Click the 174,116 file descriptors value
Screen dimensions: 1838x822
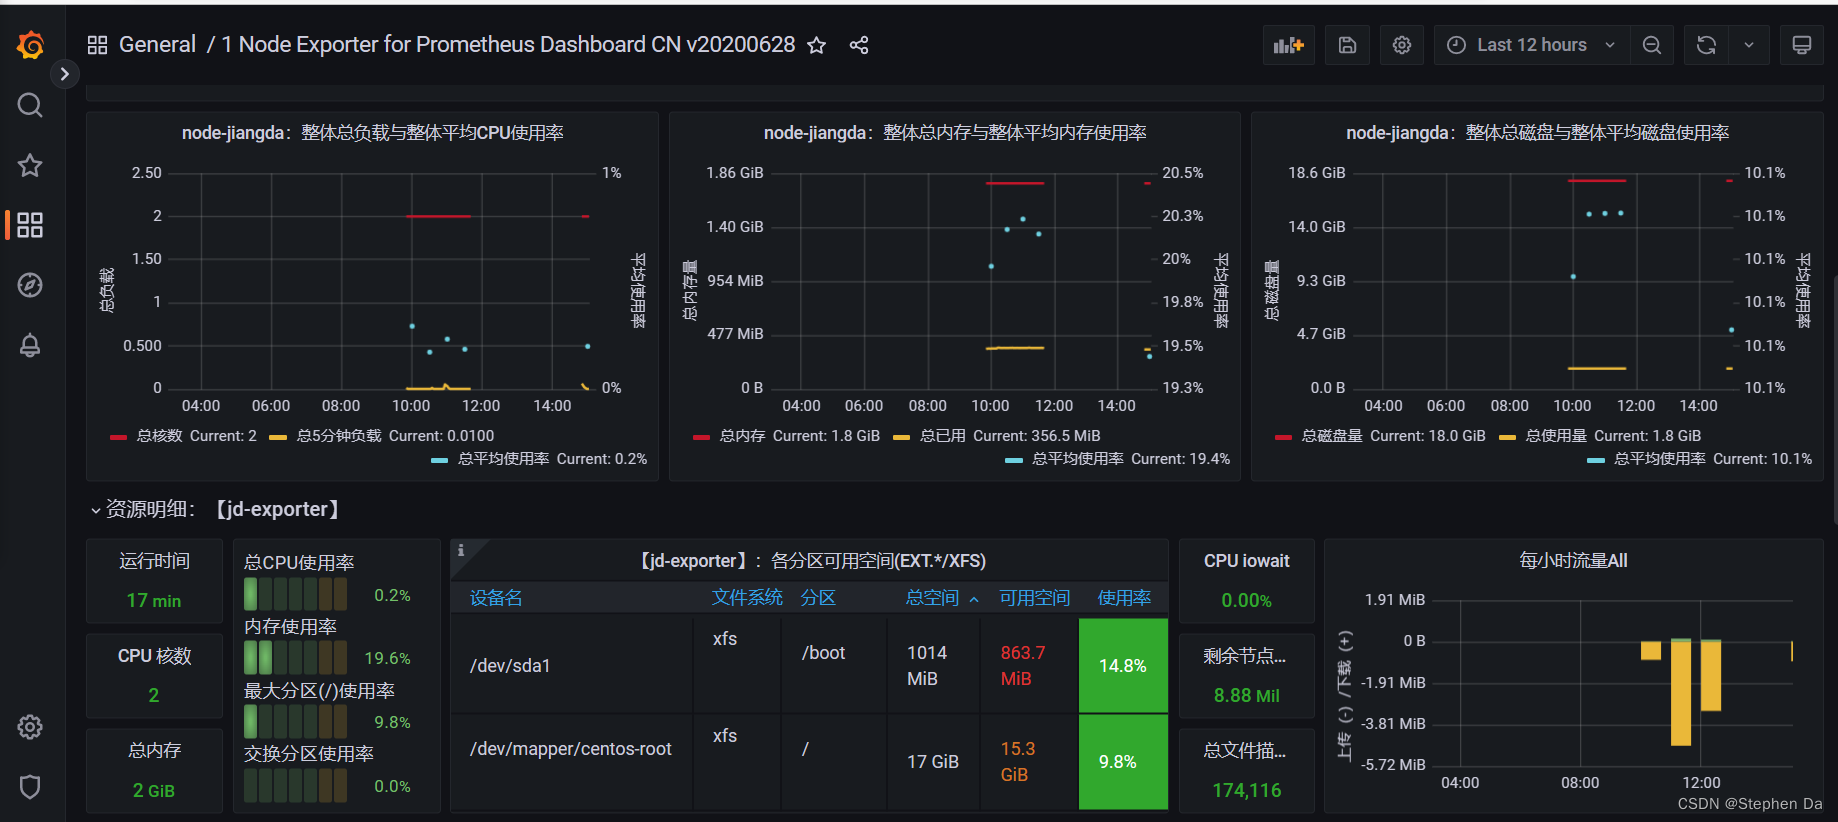[1247, 790]
